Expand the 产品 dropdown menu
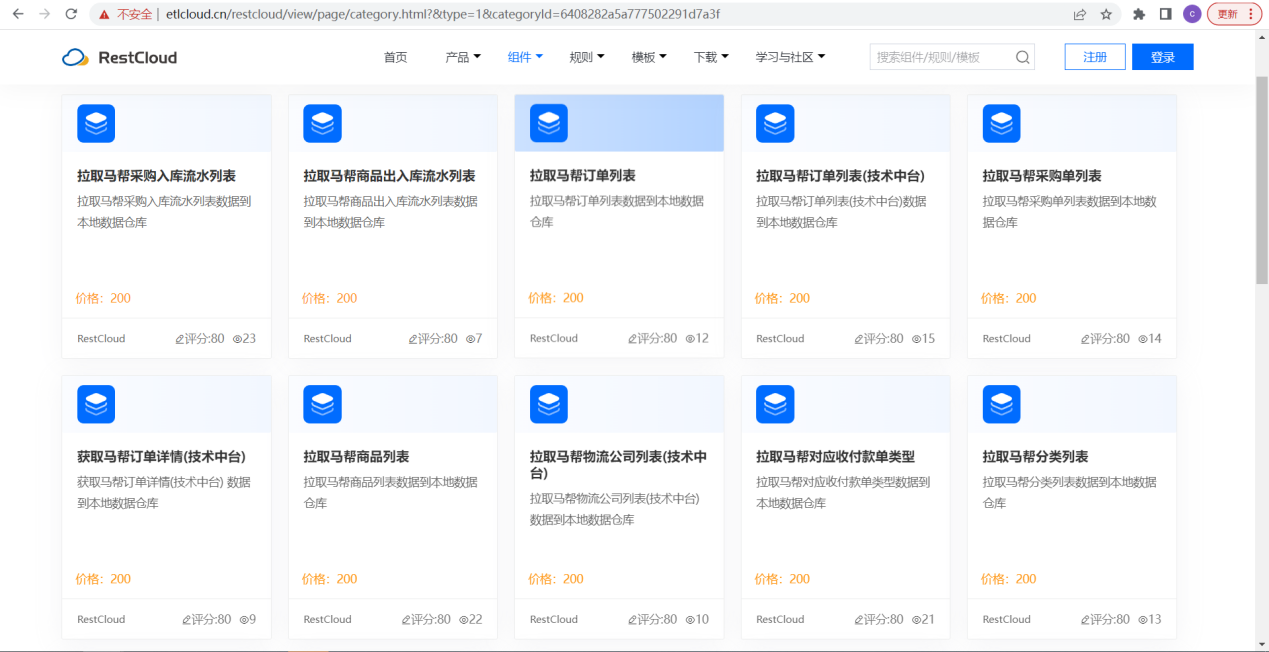Screen dimensions: 1269x652 click(x=462, y=57)
